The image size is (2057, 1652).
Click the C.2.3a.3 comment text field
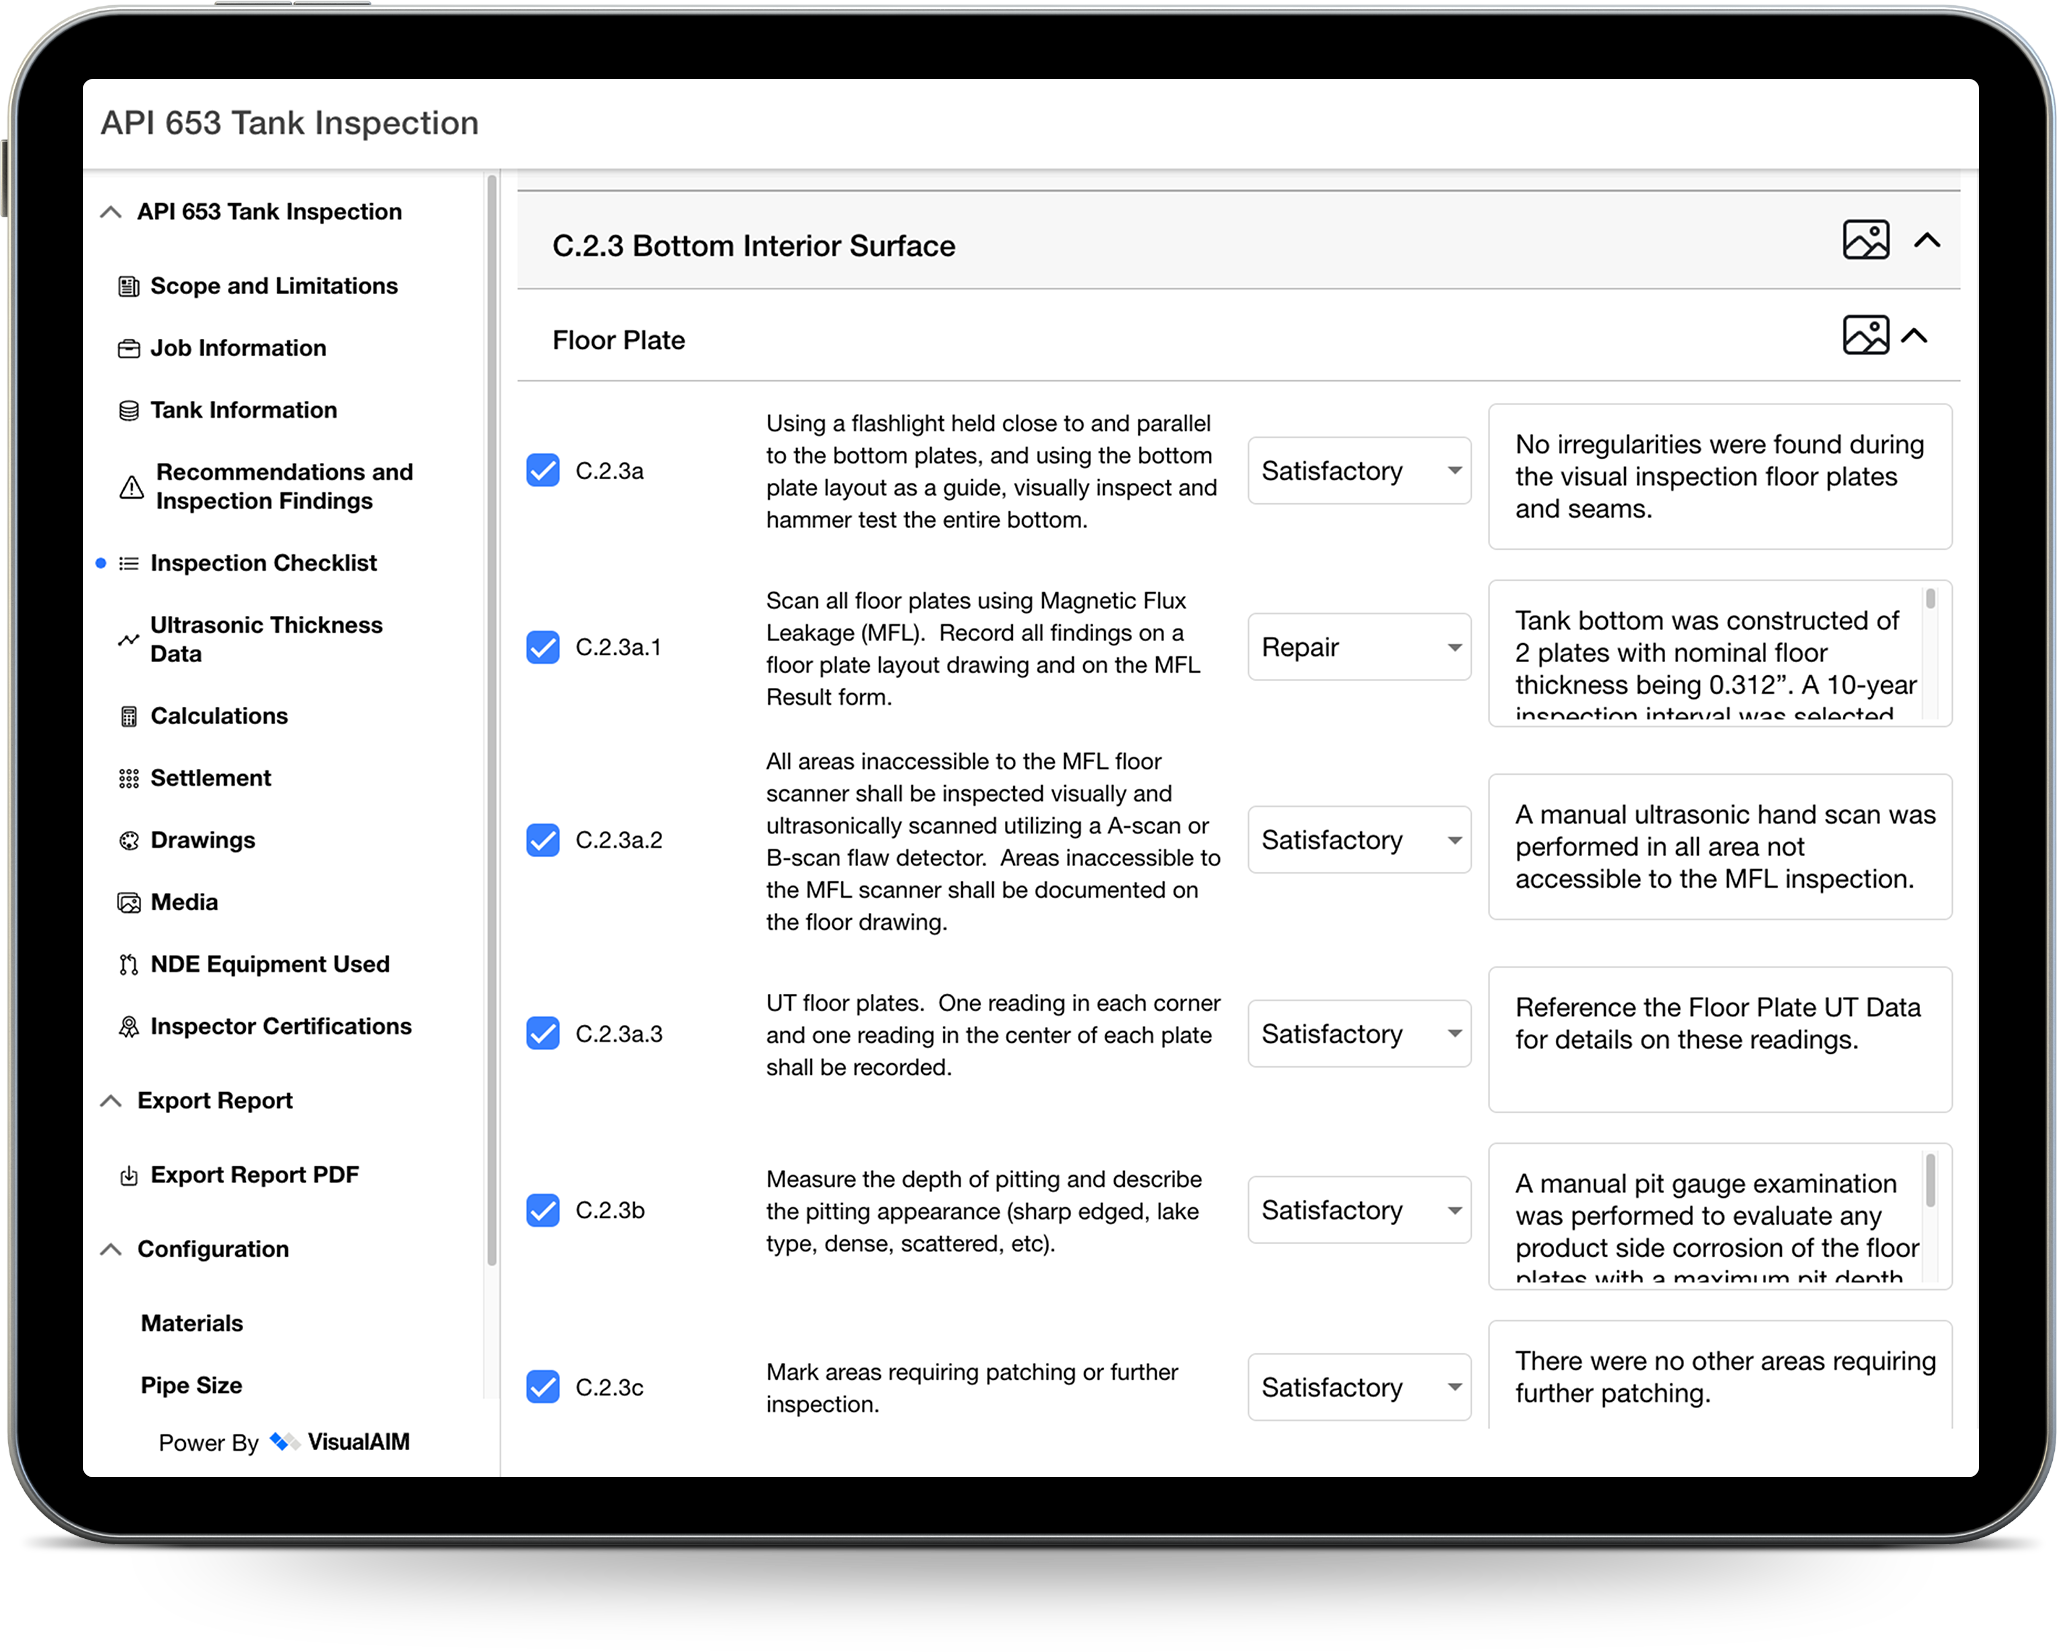pyautogui.click(x=1719, y=1039)
